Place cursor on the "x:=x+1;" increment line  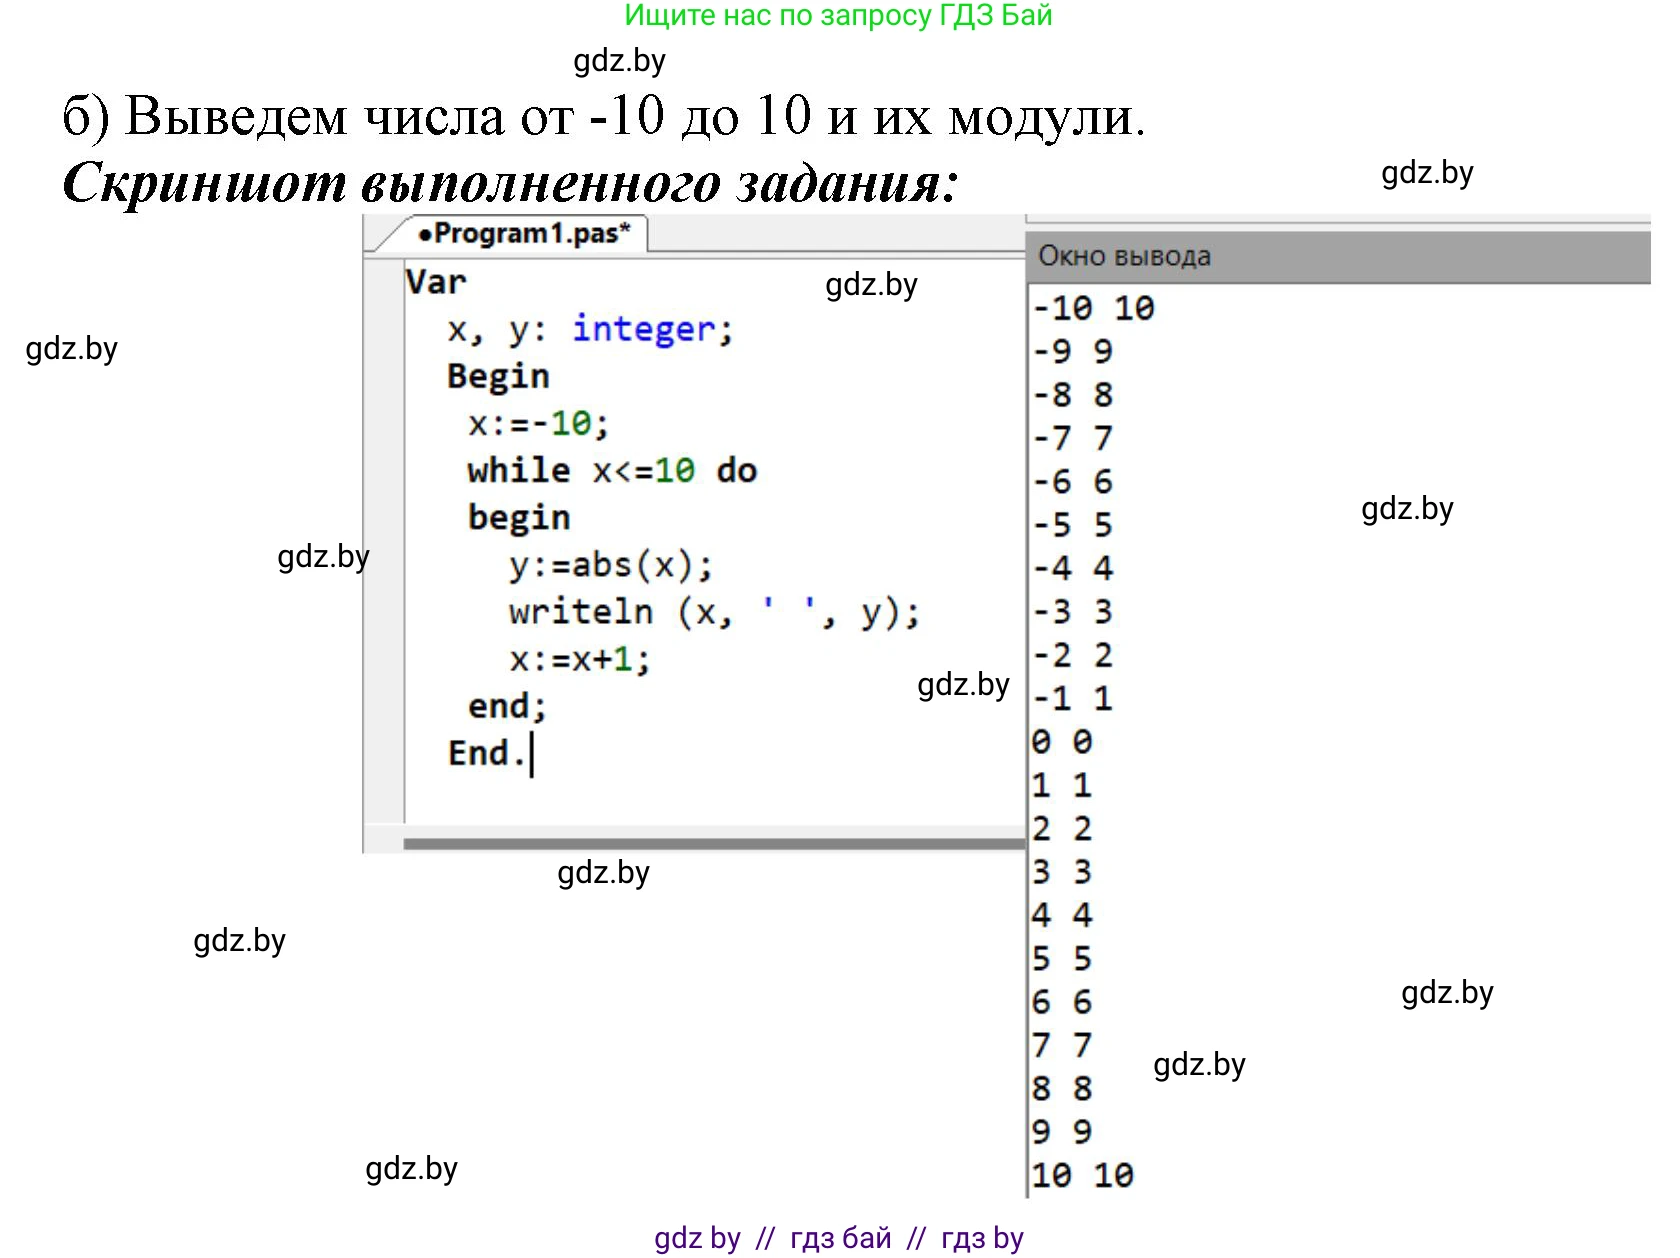point(579,659)
